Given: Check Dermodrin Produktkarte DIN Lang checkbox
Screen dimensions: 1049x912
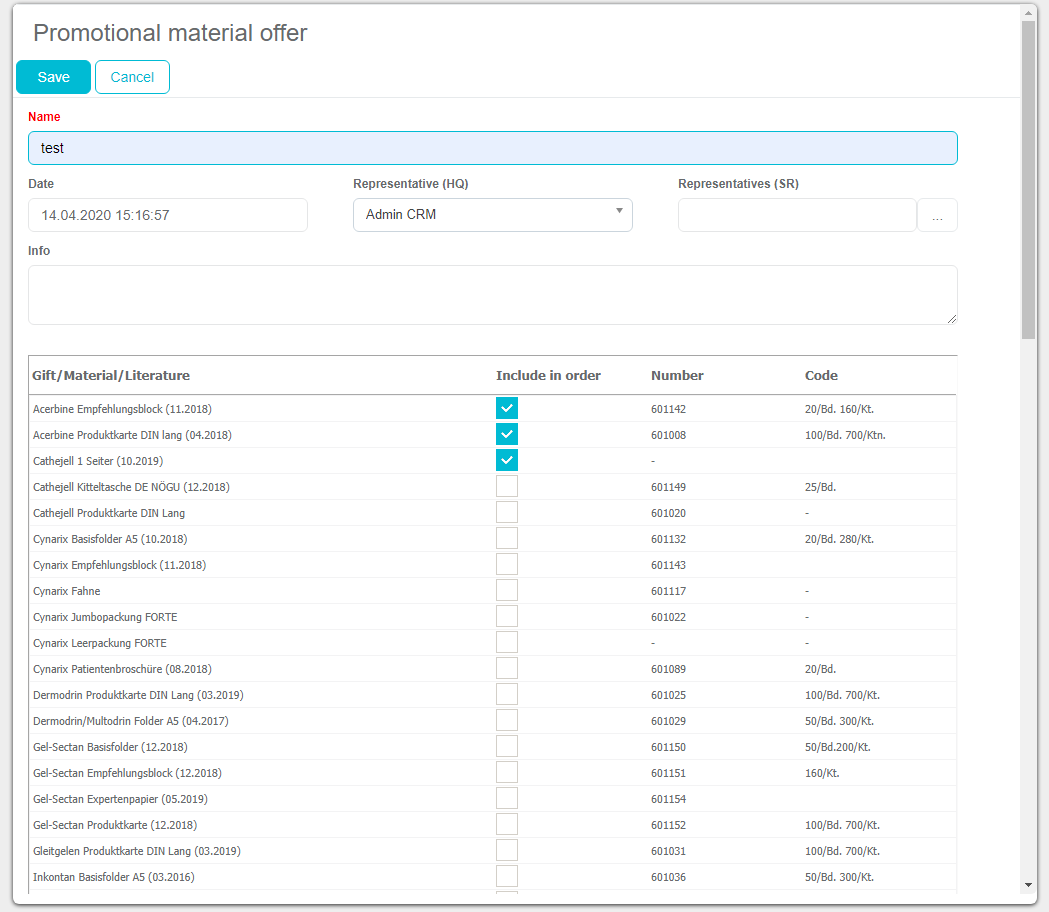Looking at the screenshot, I should [507, 694].
